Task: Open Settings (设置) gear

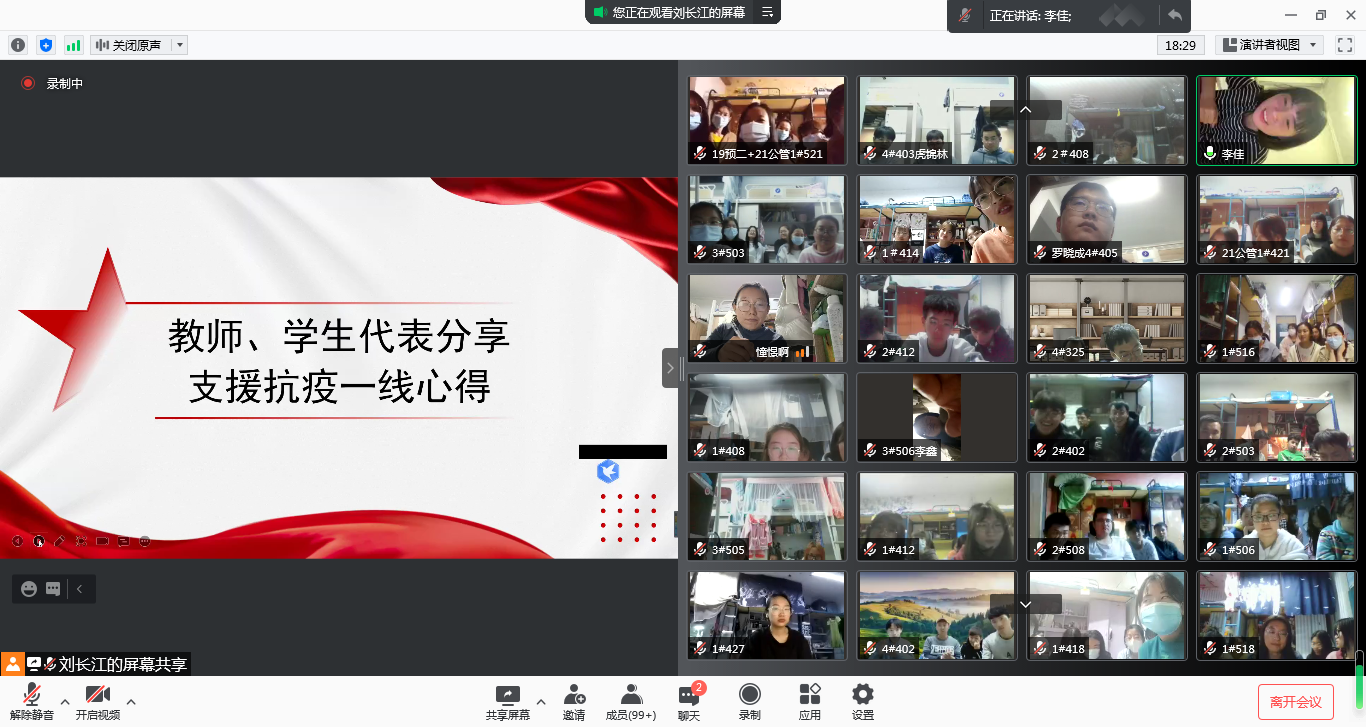Action: pyautogui.click(x=862, y=701)
